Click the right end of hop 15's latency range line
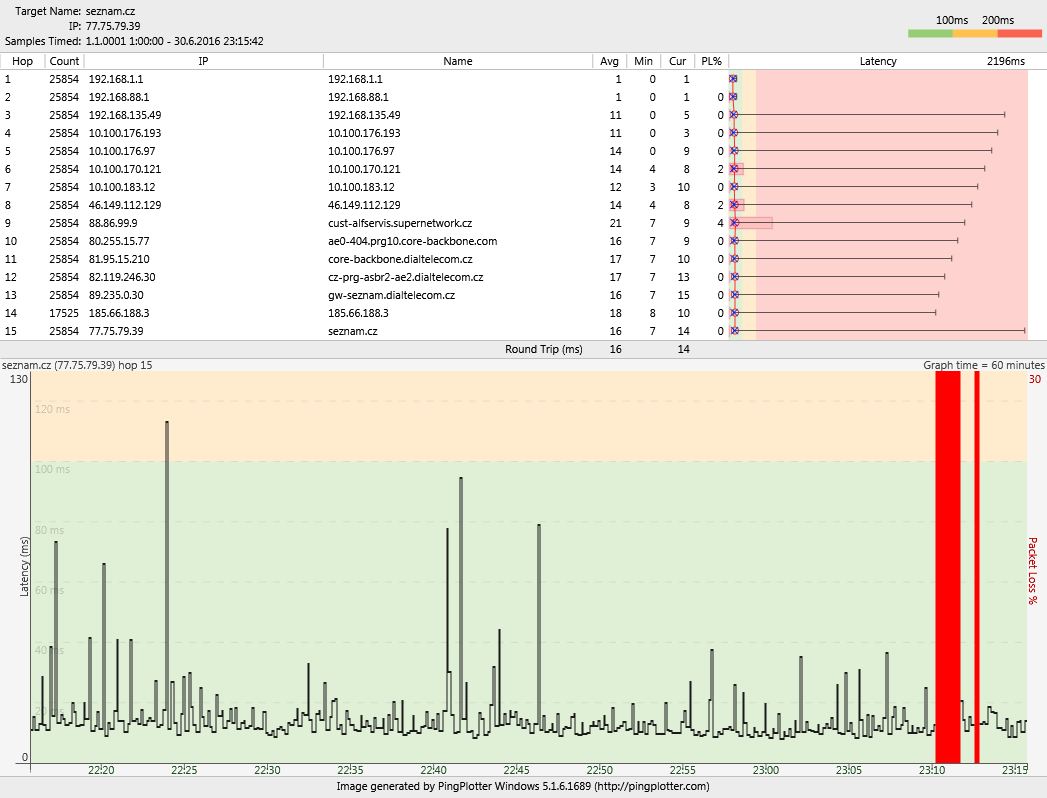 pyautogui.click(x=1025, y=330)
